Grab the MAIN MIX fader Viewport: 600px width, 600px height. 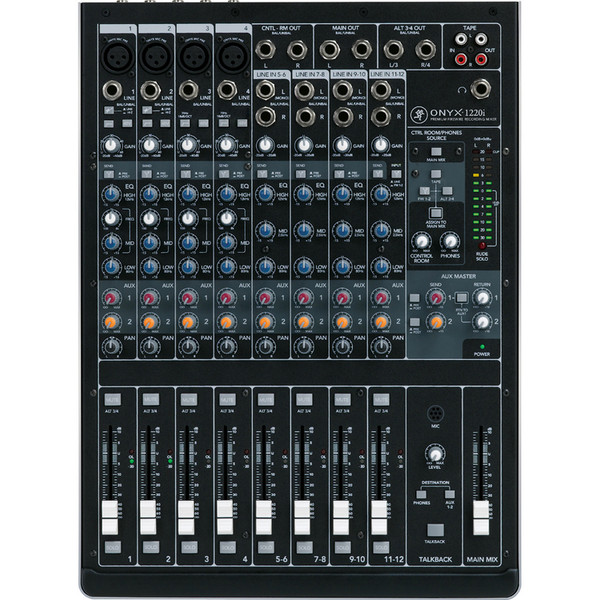[x=481, y=517]
